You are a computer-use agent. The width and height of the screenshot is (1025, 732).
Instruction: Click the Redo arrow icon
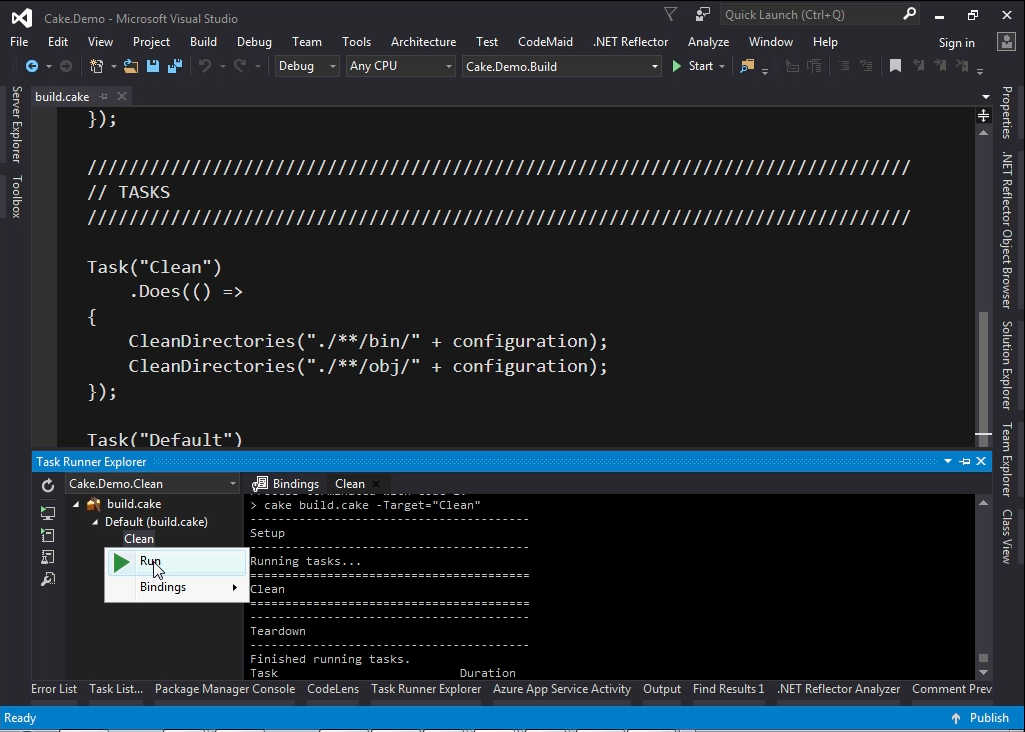[240, 66]
